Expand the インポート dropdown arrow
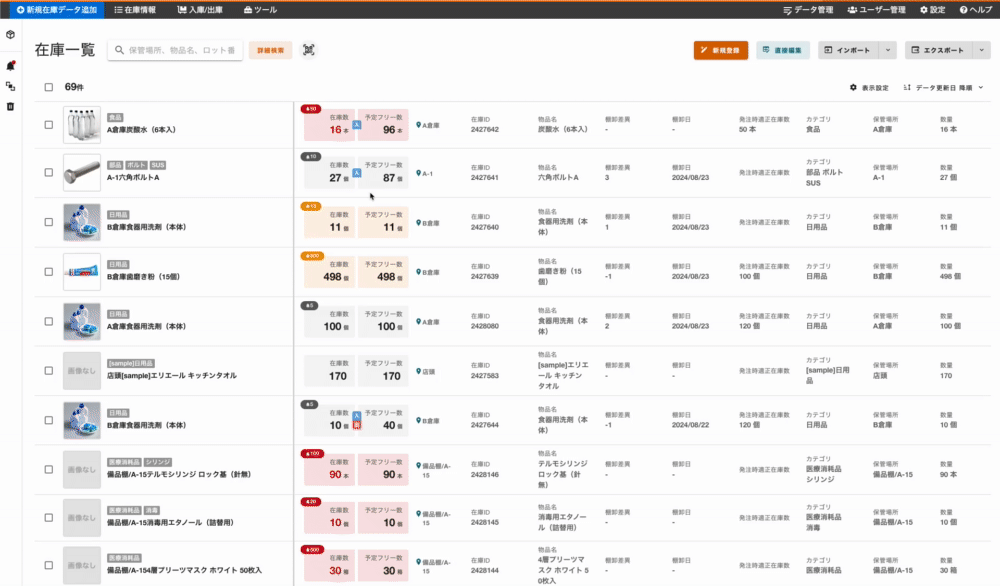 click(x=888, y=50)
